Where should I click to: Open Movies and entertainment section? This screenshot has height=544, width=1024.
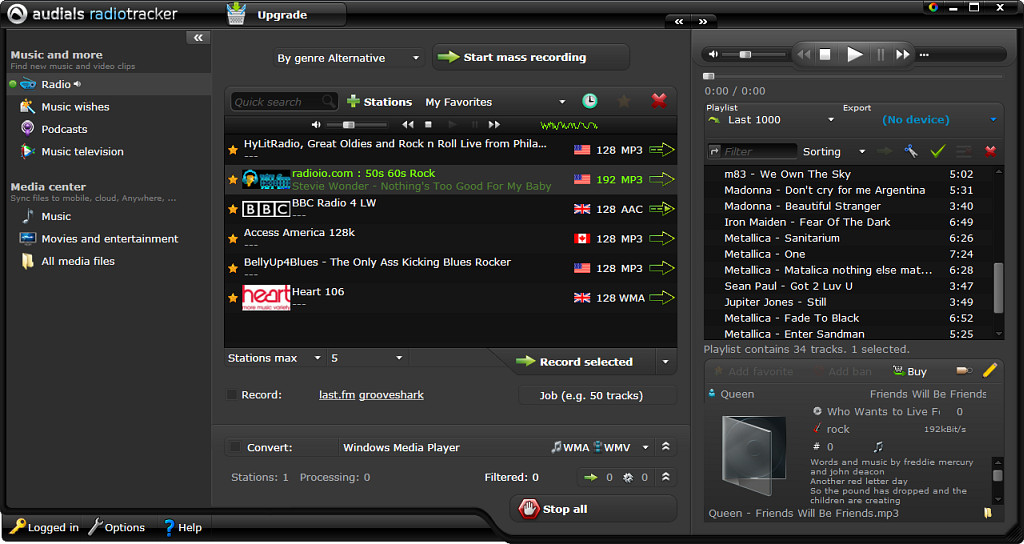pos(110,238)
